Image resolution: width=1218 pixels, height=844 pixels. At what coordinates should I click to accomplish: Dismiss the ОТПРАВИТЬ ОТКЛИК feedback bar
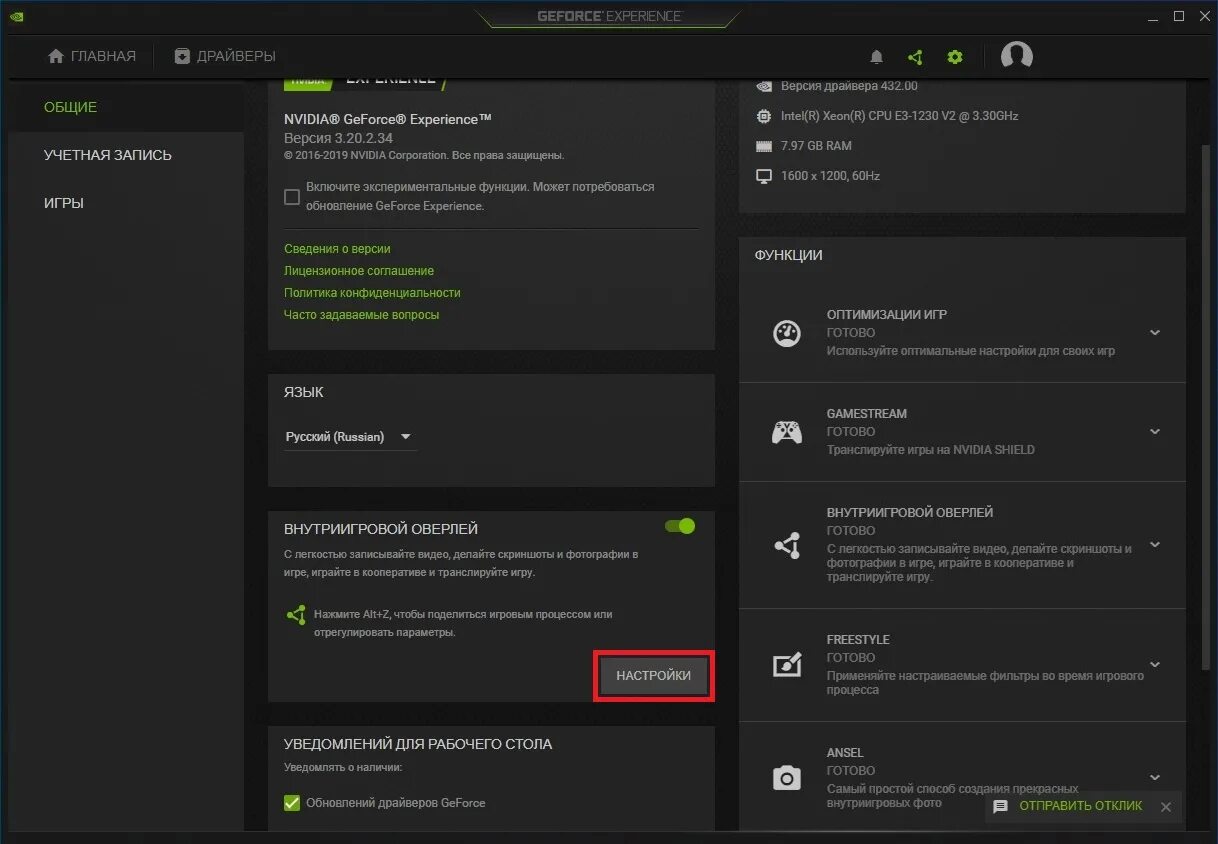[x=1165, y=806]
